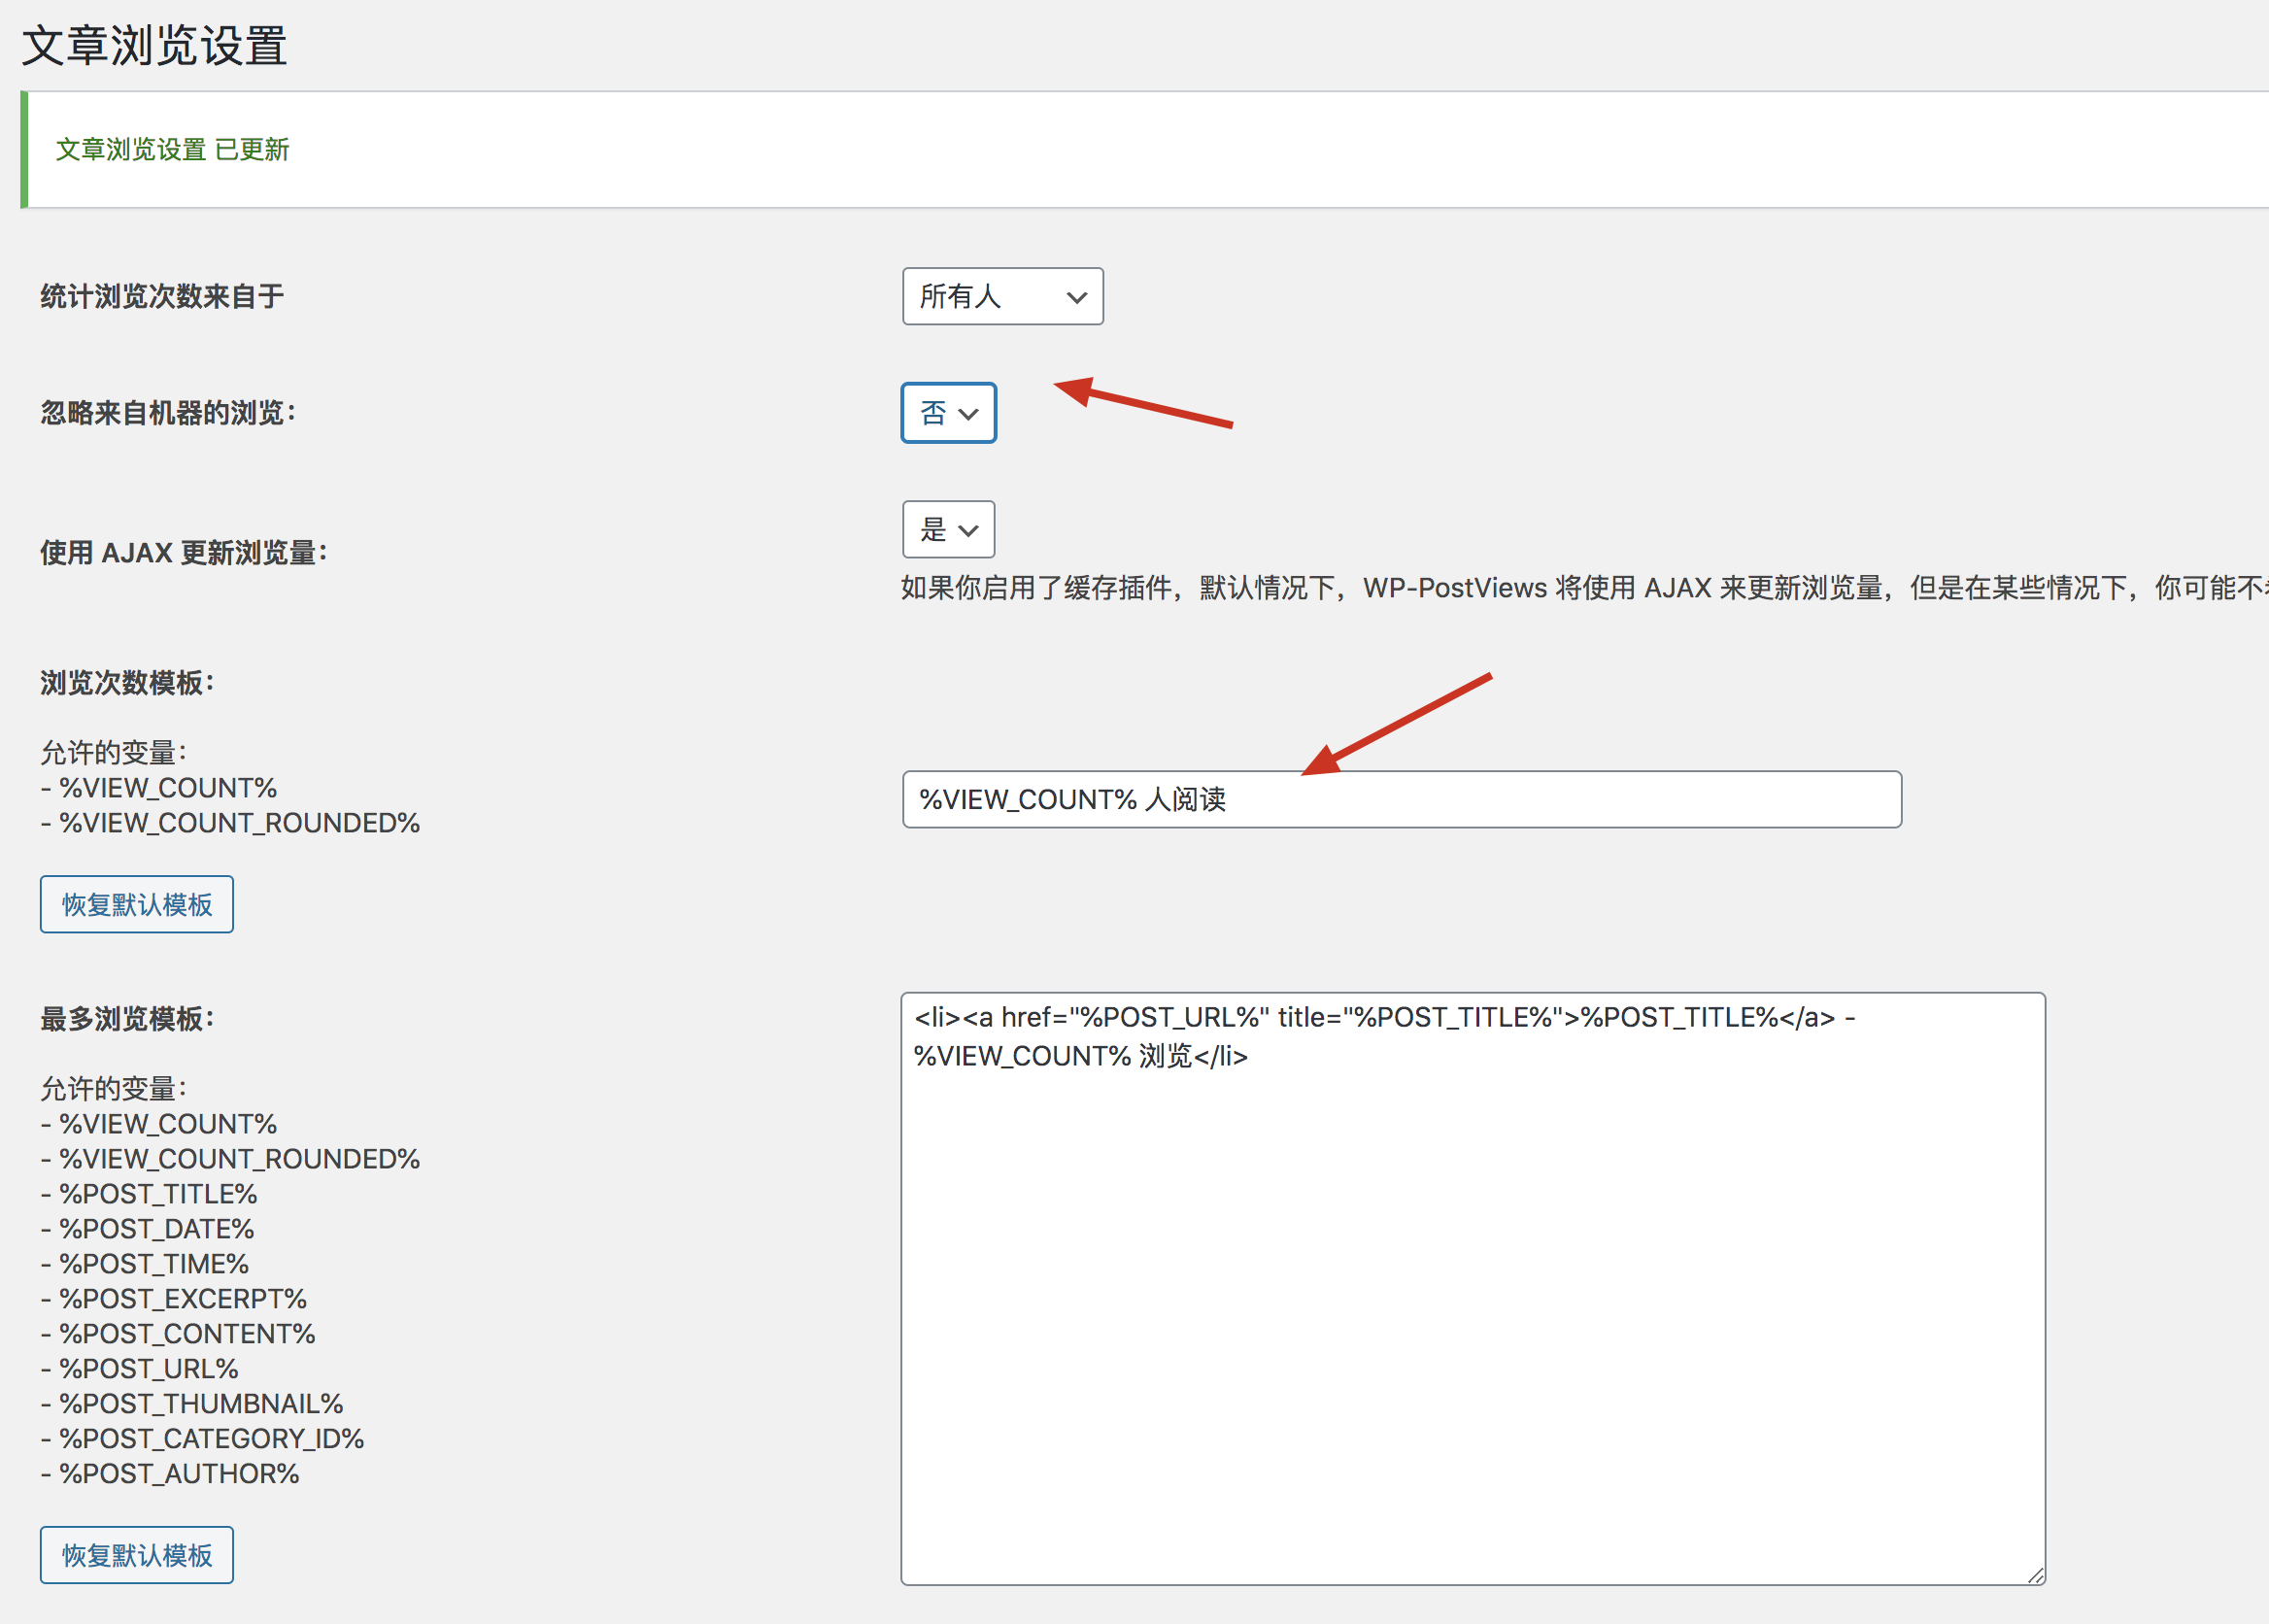2269x1624 pixels.
Task: Click the %POST_THUMBNAIL% variable text
Action: 200,1403
